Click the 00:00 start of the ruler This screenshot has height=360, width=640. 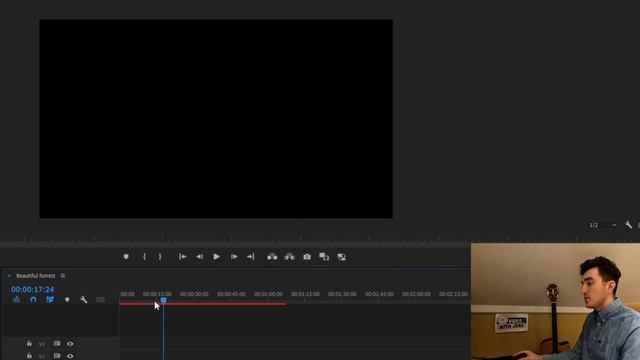pyautogui.click(x=127, y=294)
